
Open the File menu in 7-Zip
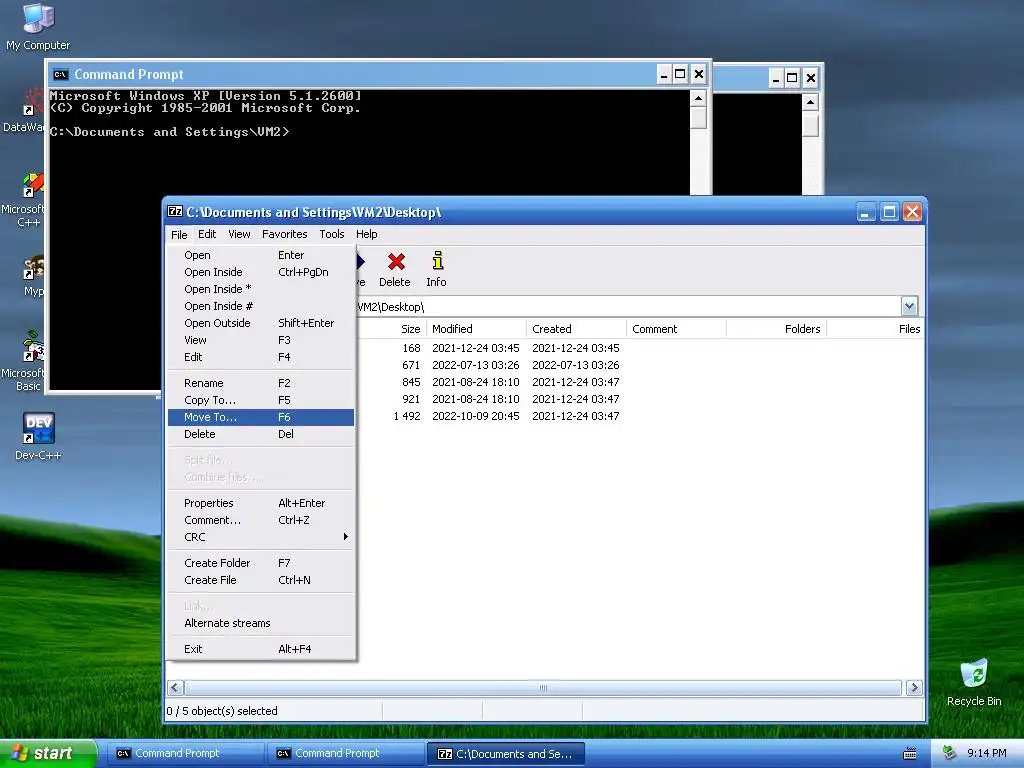[179, 234]
